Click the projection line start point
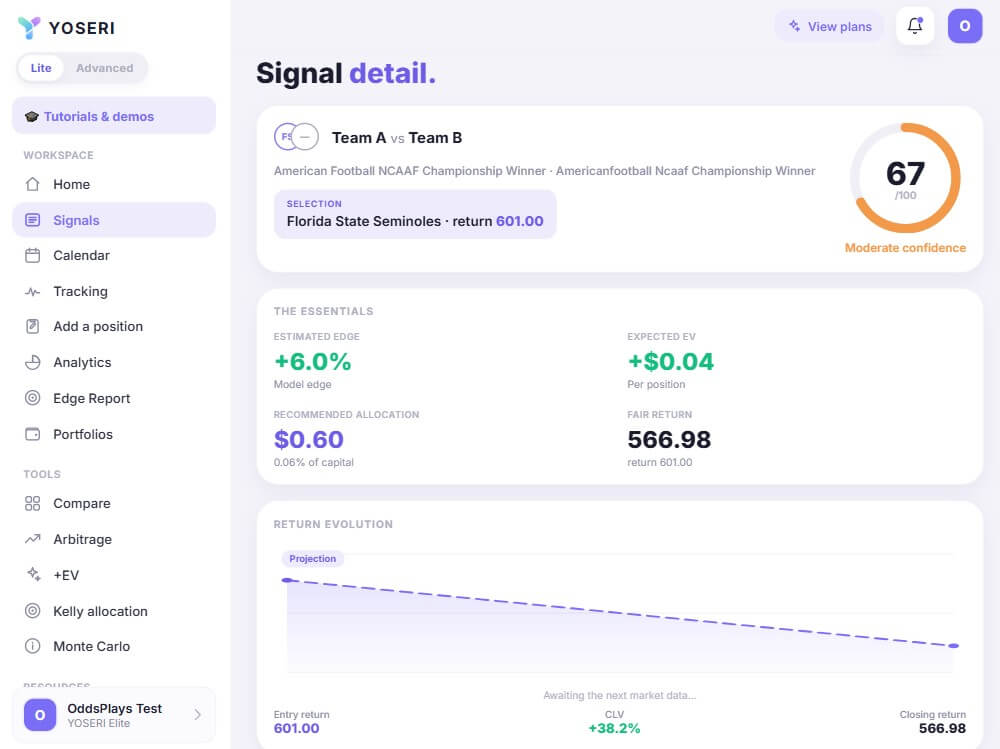The image size is (1000, 749). [287, 580]
